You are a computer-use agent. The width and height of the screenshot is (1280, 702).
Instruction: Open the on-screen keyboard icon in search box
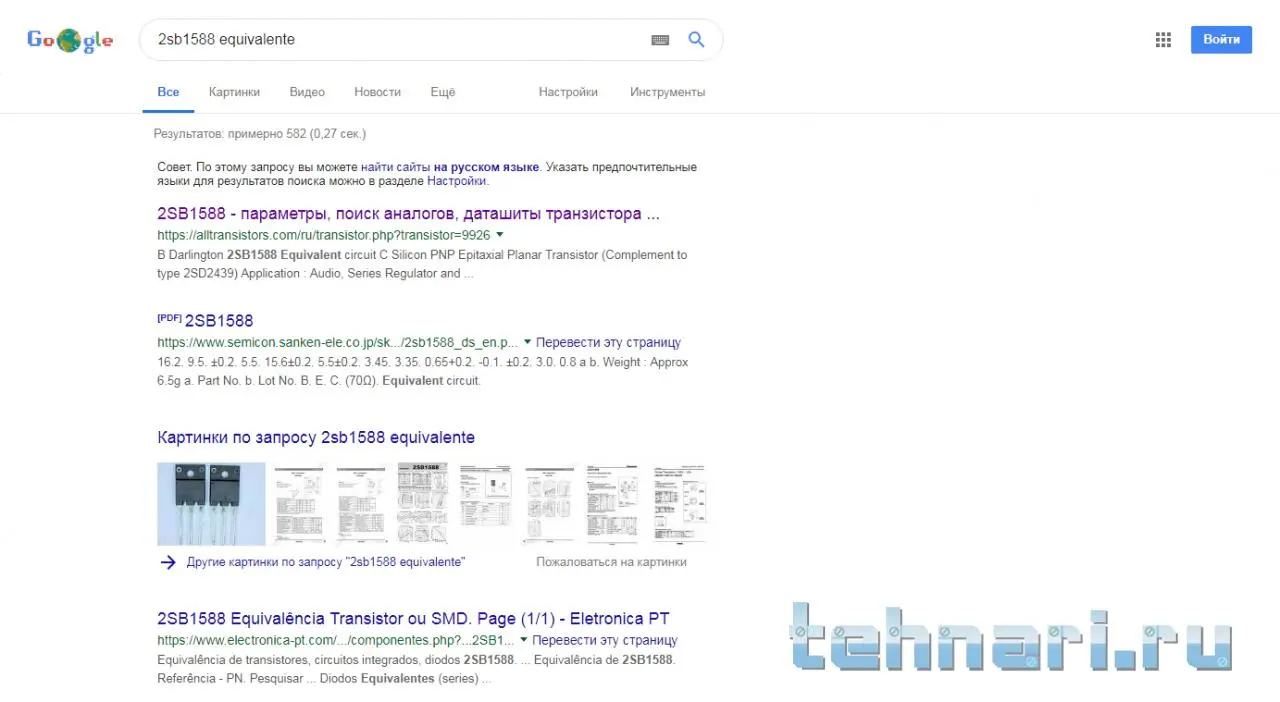[660, 40]
